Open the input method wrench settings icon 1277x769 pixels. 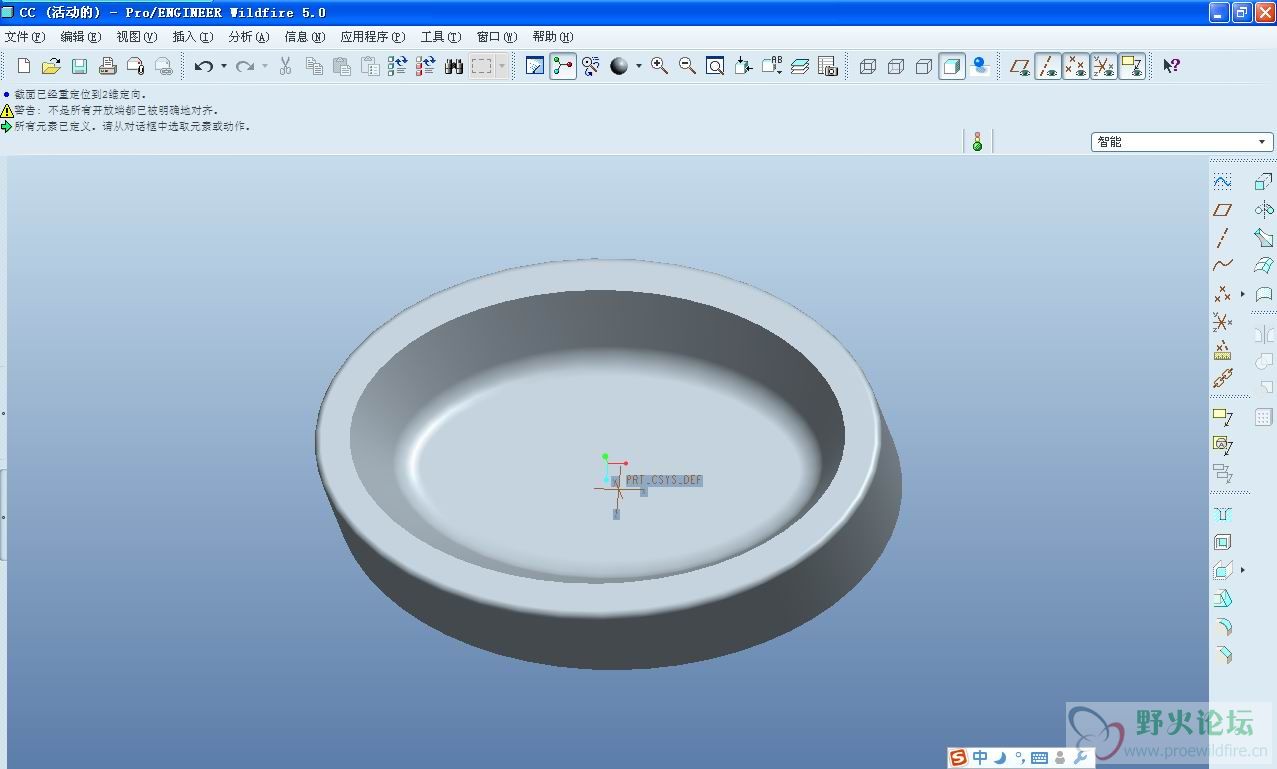(1080, 758)
